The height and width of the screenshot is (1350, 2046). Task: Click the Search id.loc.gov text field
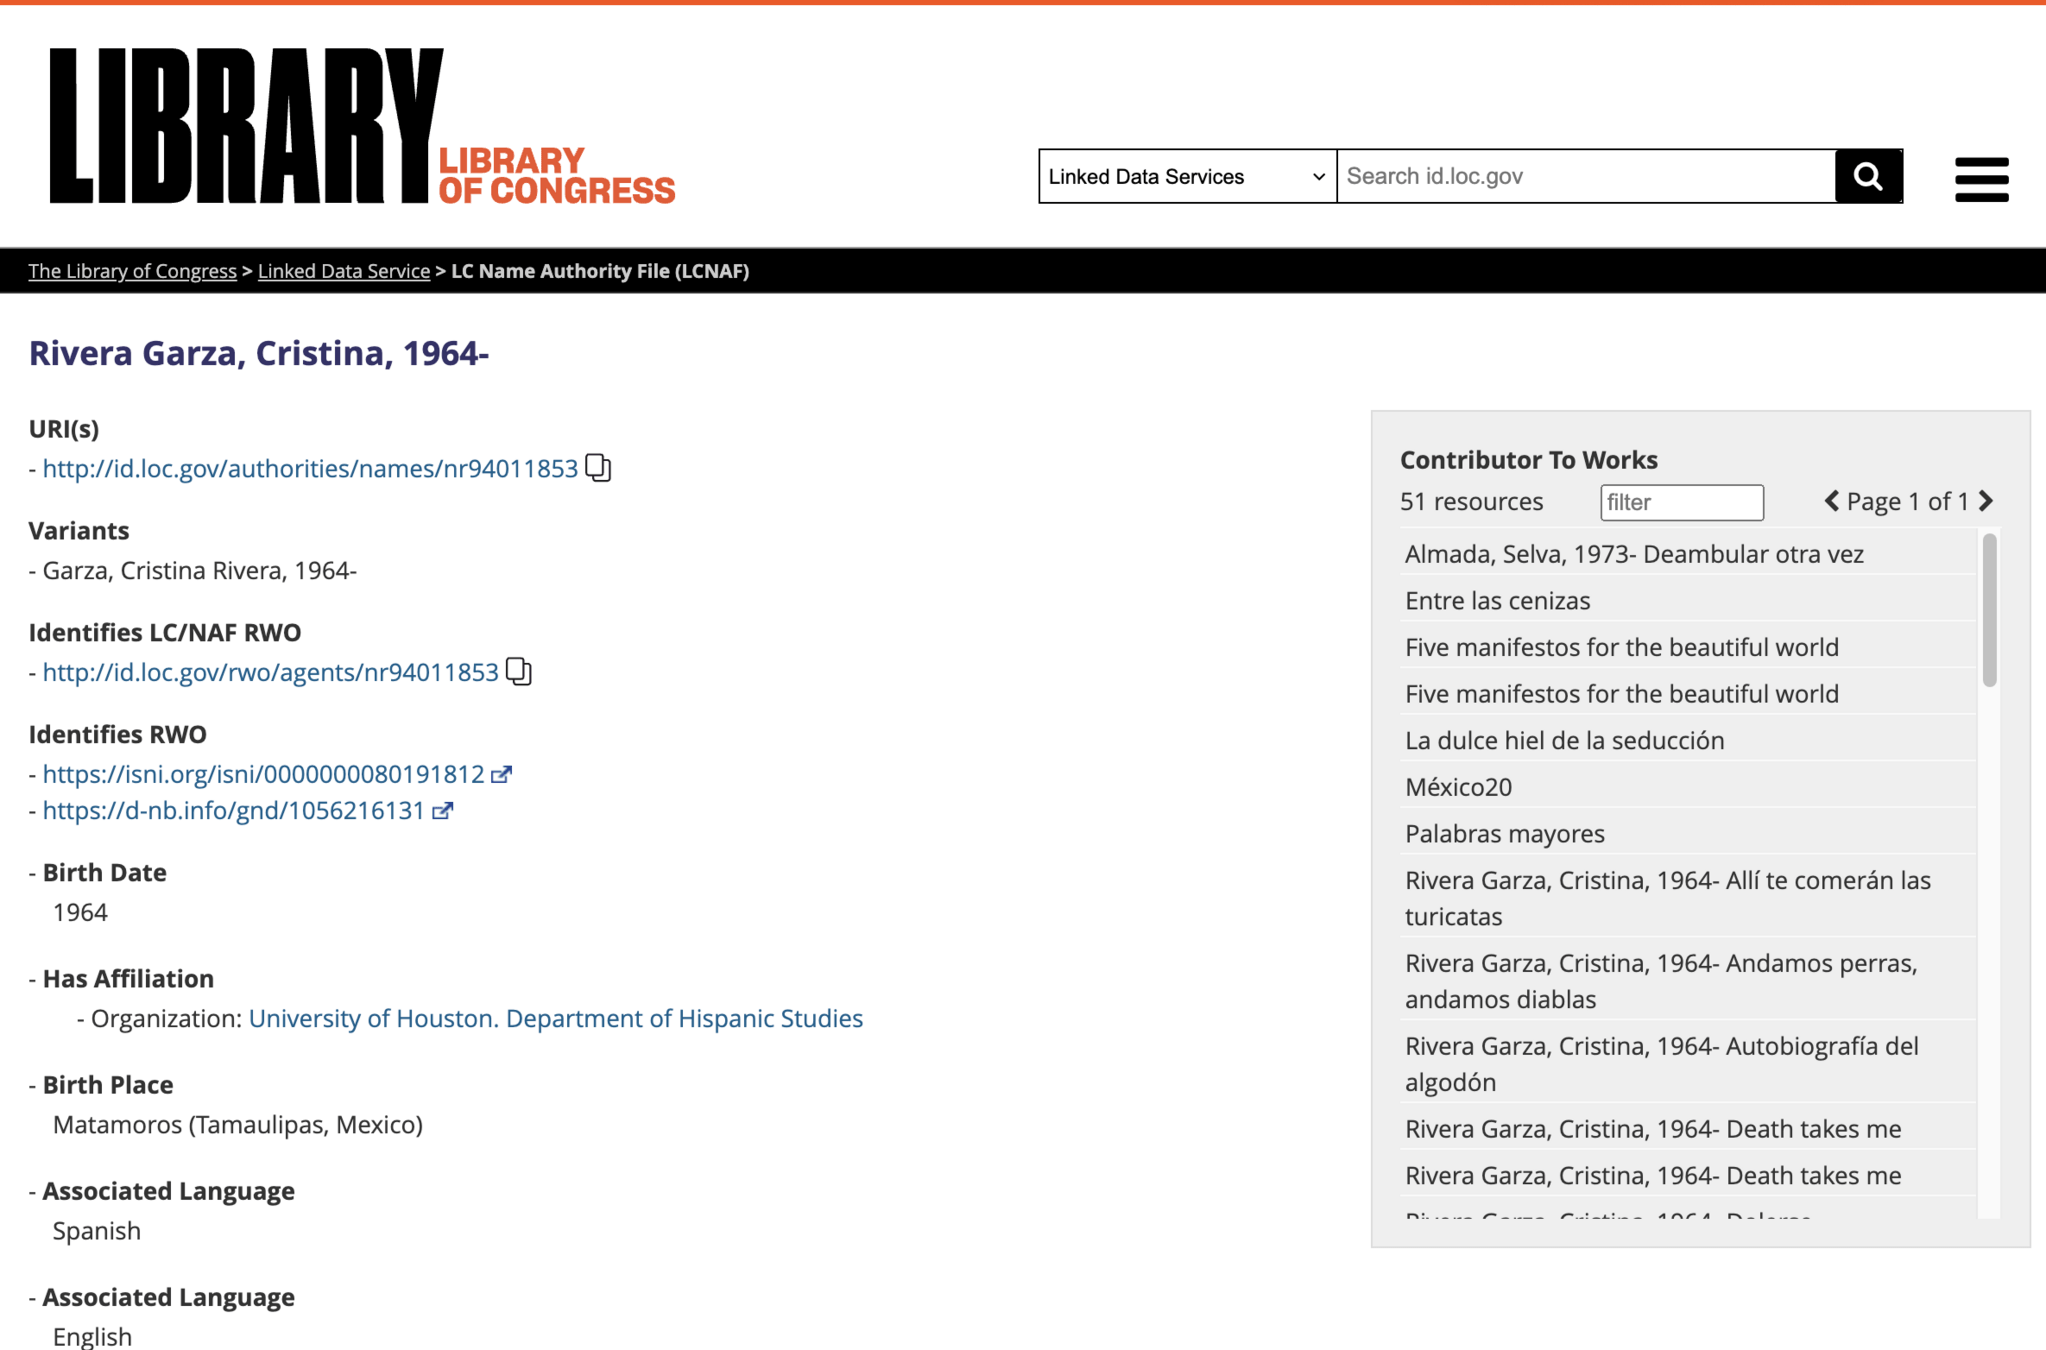tap(1585, 177)
